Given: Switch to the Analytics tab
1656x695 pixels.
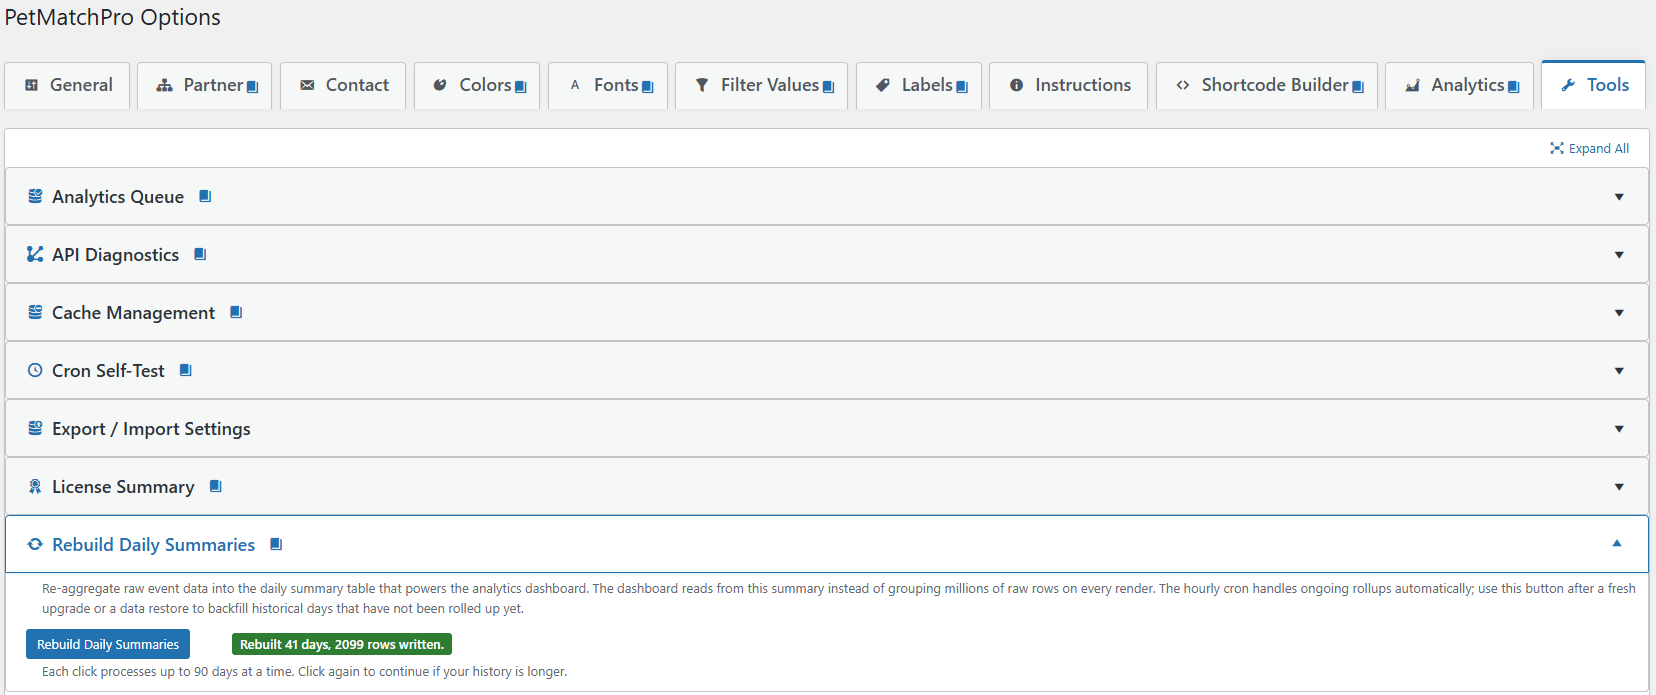Looking at the screenshot, I should click(x=1459, y=85).
